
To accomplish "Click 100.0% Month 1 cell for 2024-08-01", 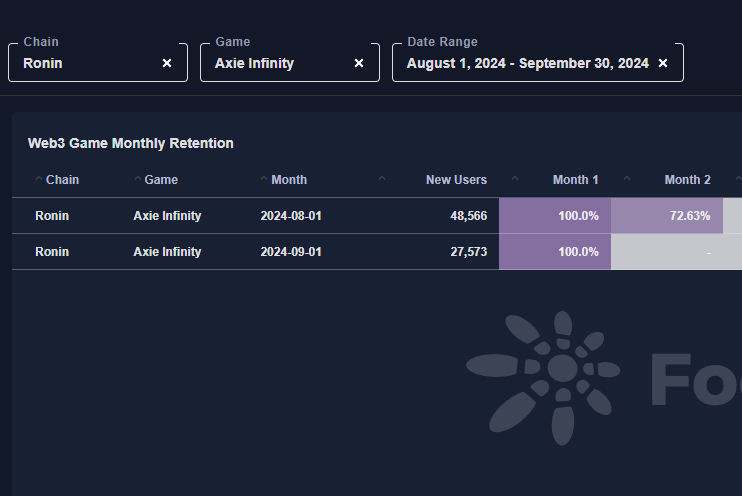I will (555, 216).
